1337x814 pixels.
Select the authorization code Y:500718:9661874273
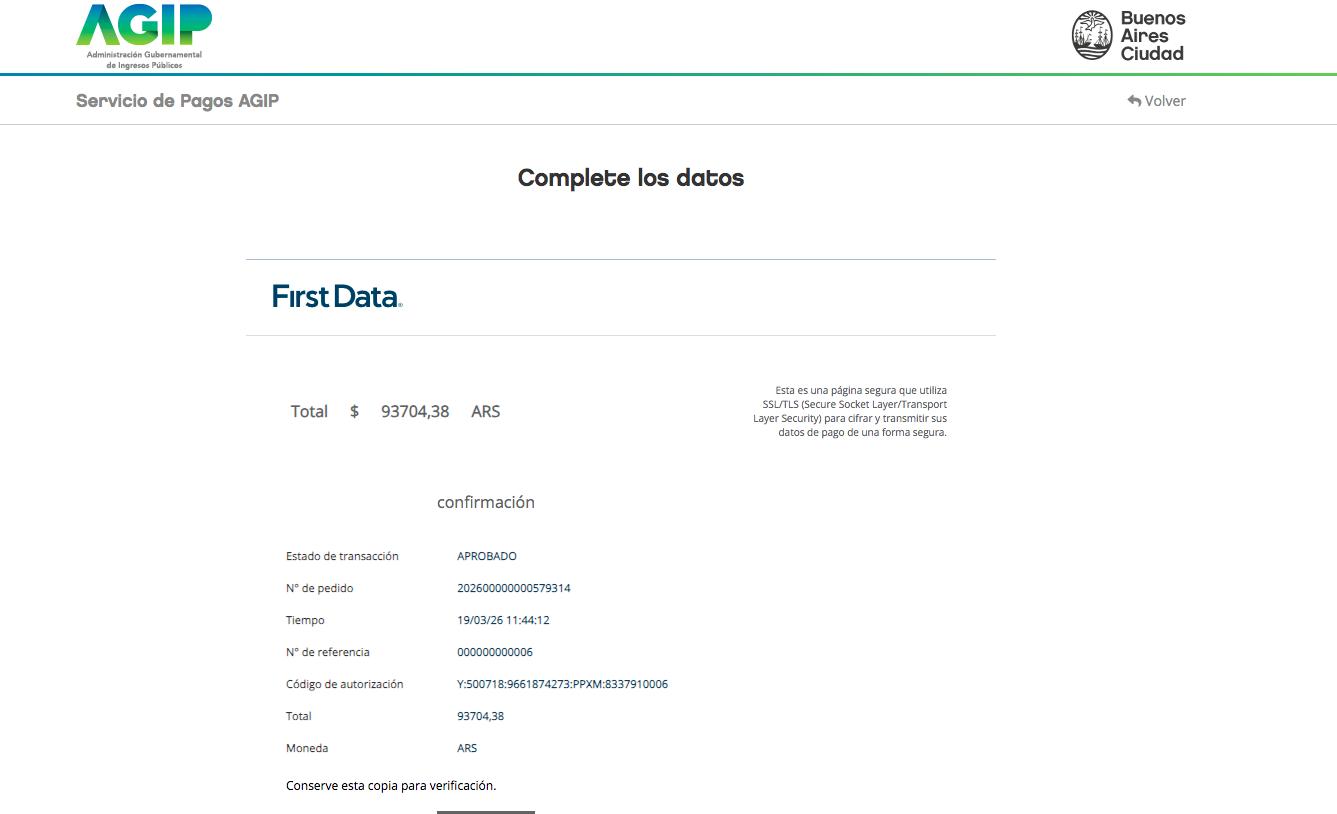(562, 684)
